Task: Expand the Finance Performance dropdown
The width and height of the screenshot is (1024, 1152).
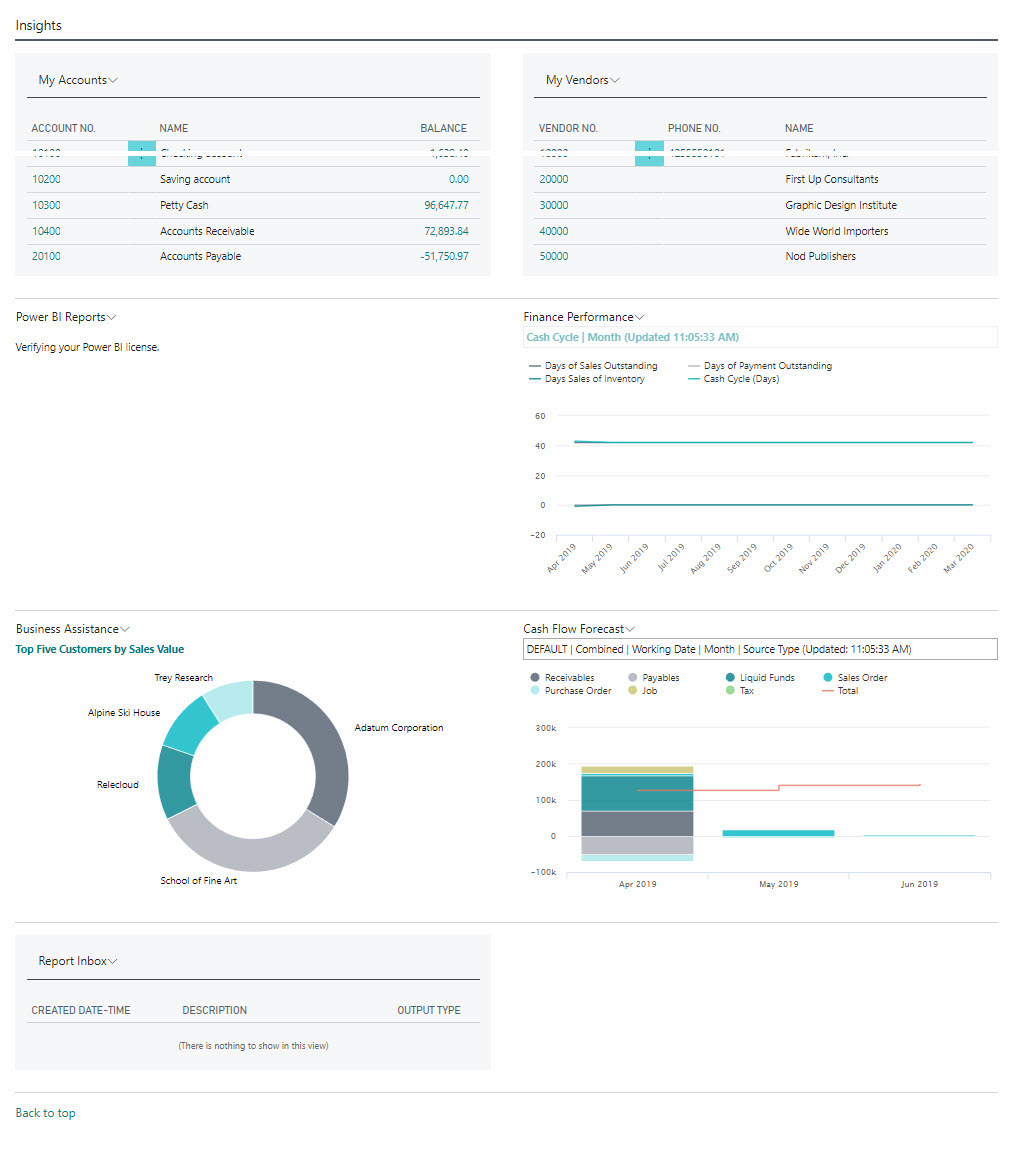Action: (x=639, y=316)
